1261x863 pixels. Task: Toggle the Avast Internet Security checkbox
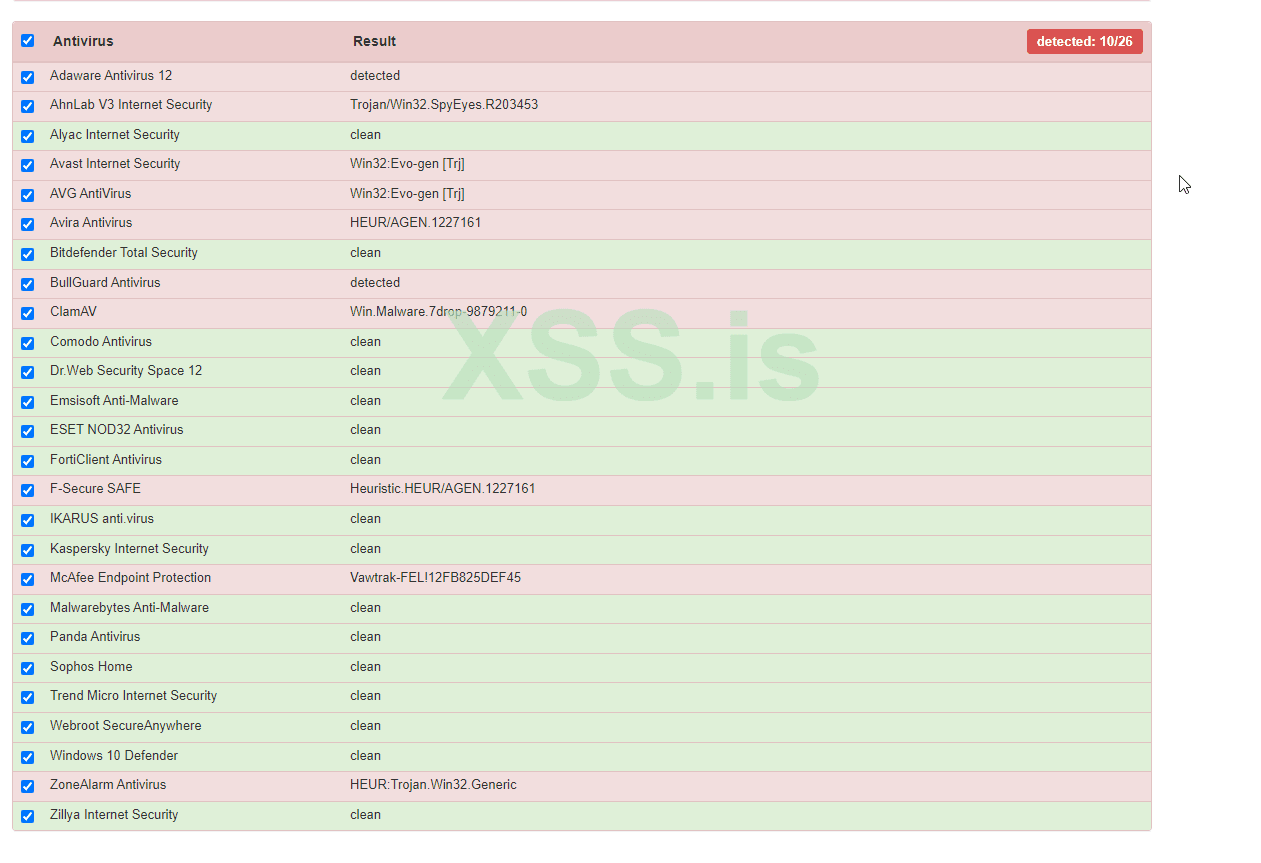(x=28, y=165)
